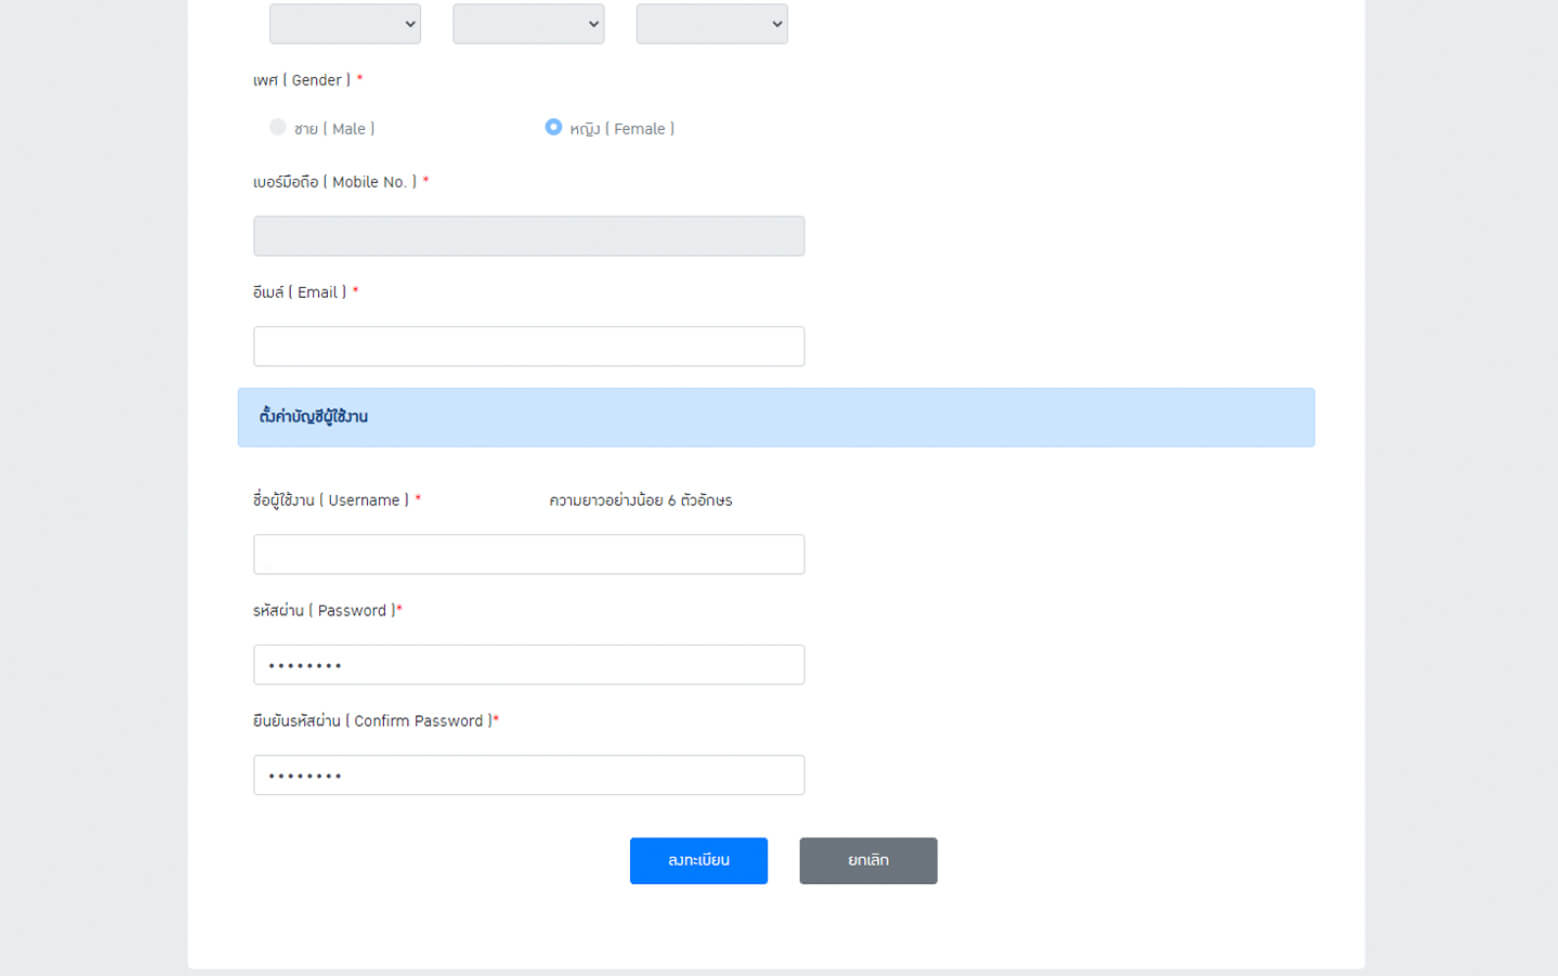Viewport: 1558px width, 976px height.
Task: Click the Username field label
Action: (330, 500)
